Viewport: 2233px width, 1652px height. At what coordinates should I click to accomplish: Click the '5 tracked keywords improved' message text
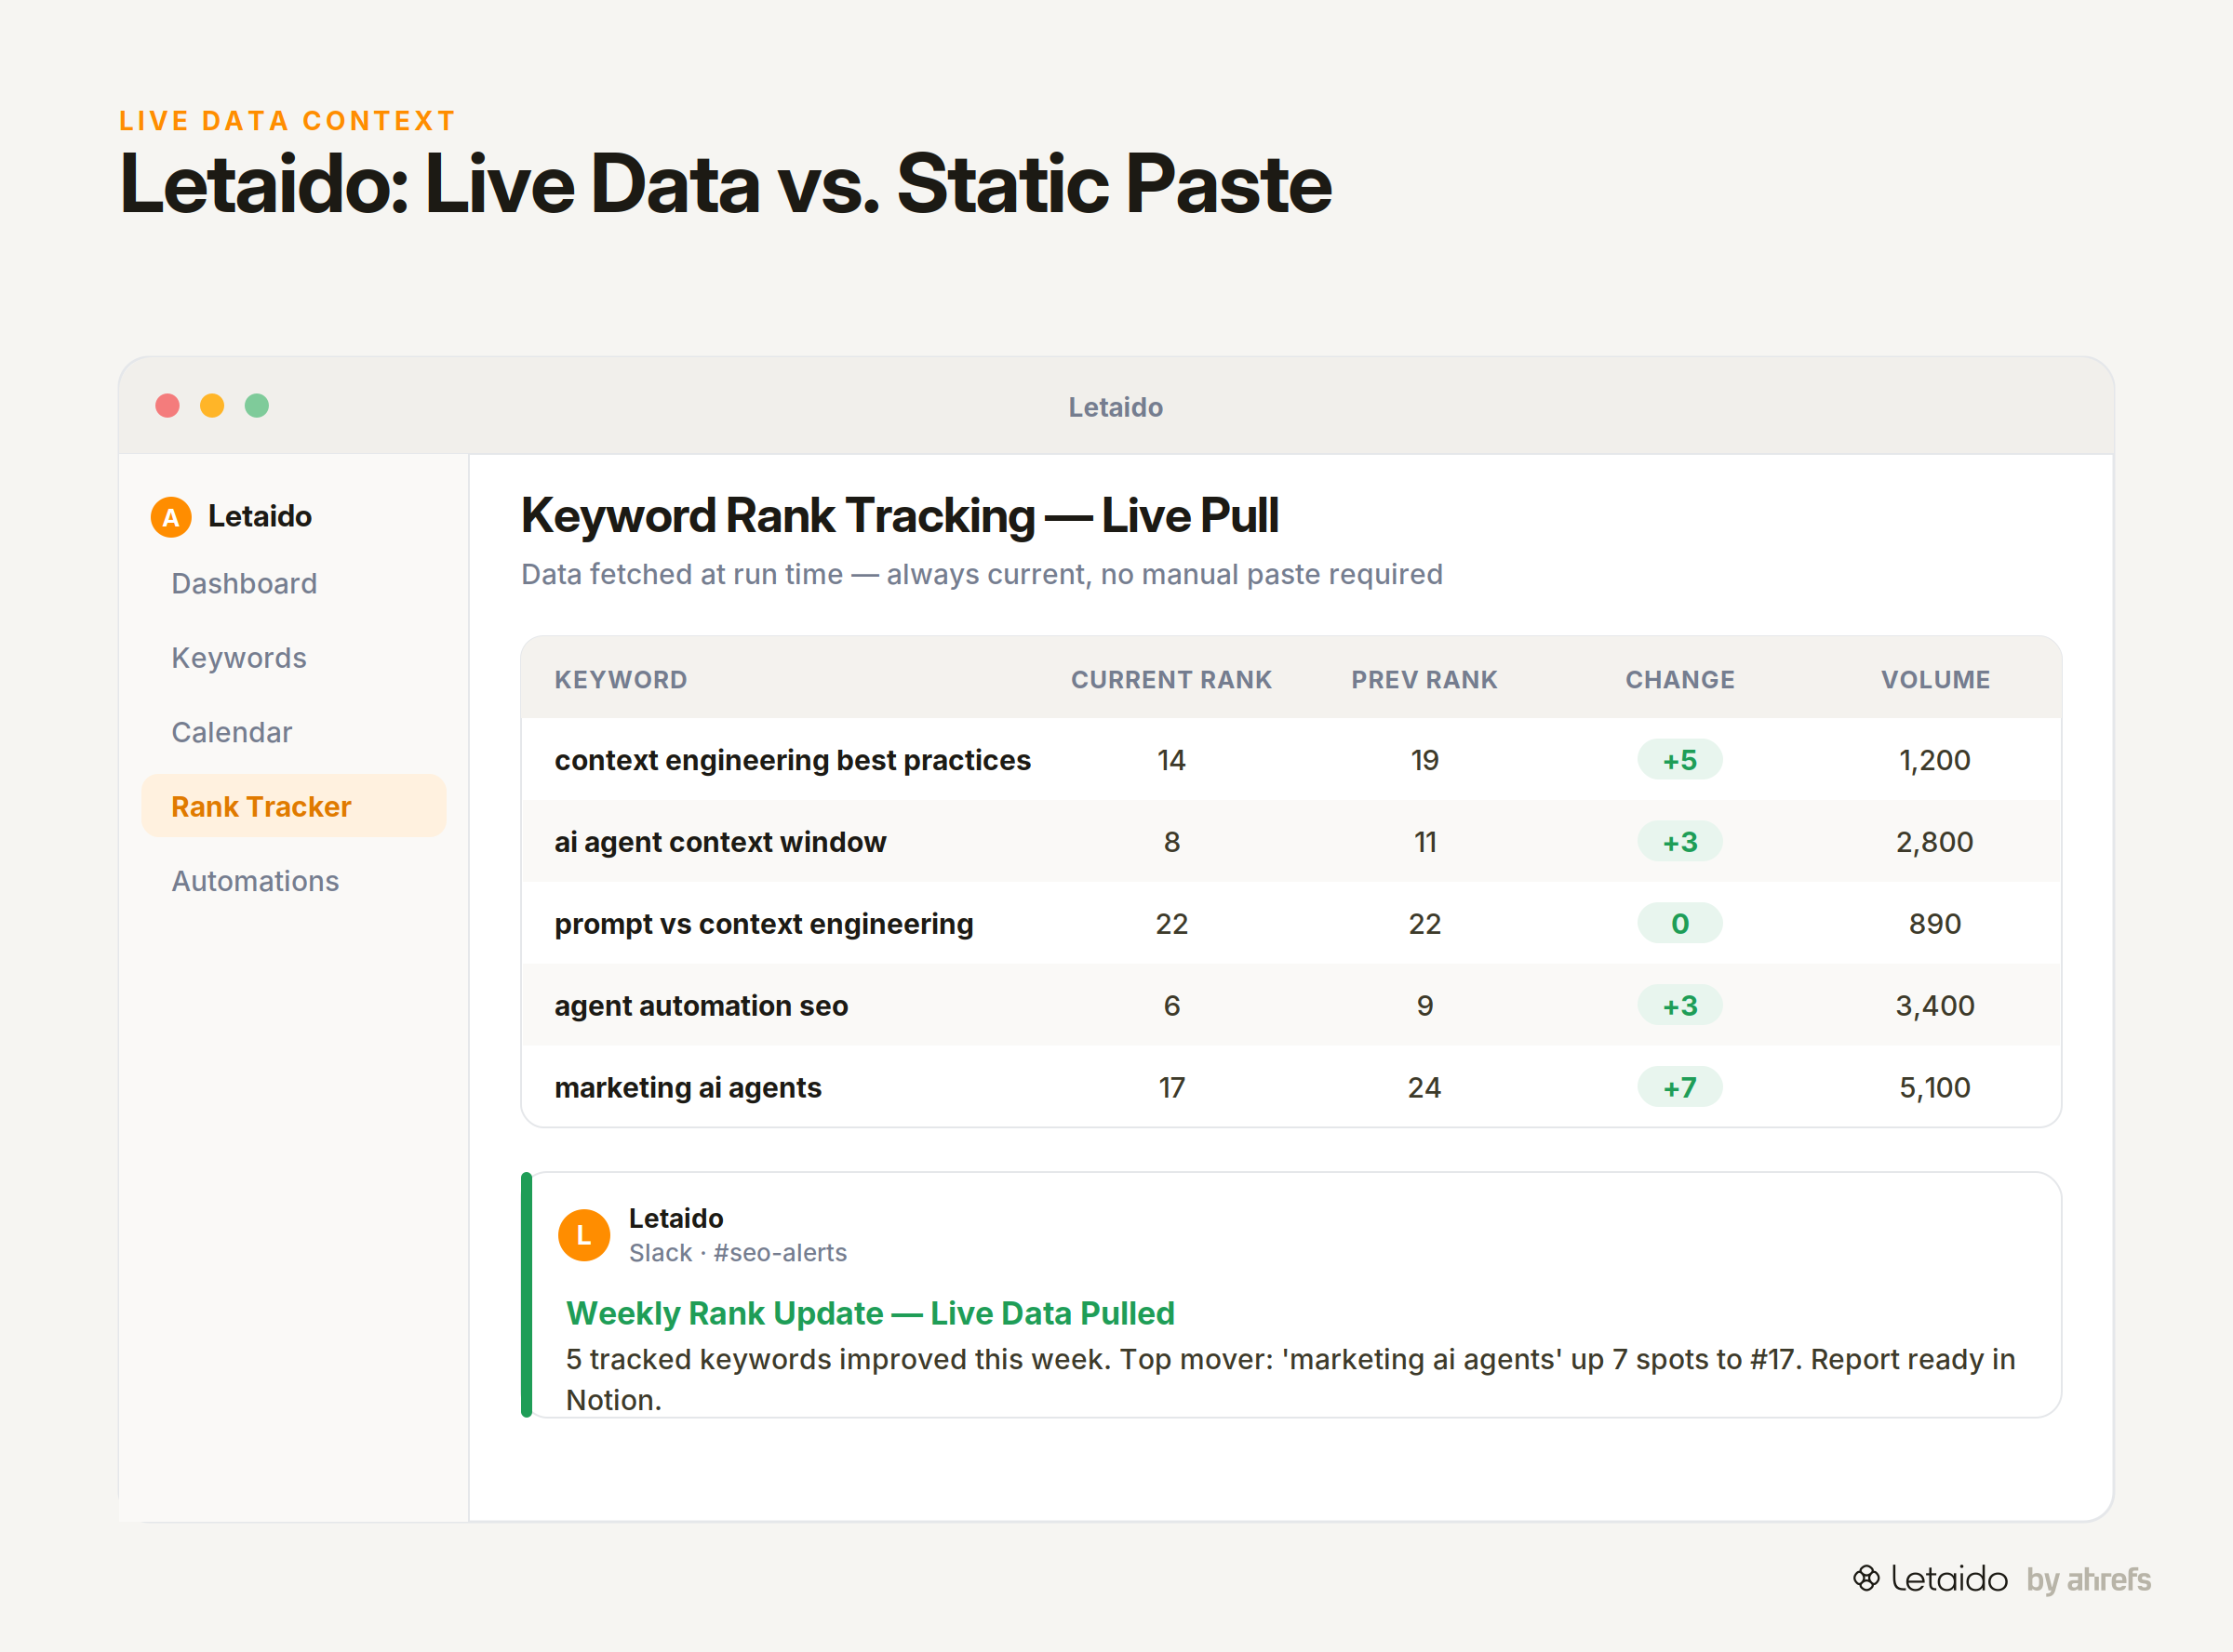1290,1379
